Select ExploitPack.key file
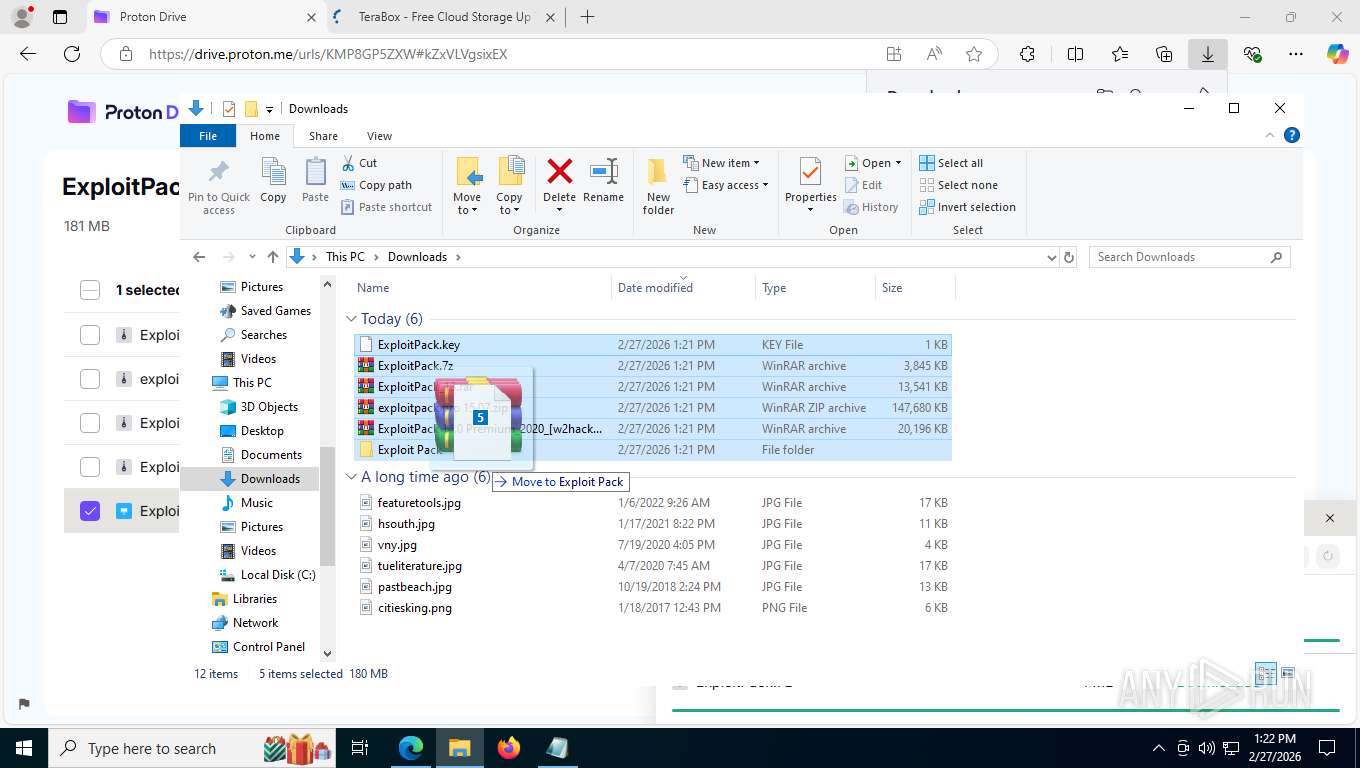 pyautogui.click(x=652, y=345)
